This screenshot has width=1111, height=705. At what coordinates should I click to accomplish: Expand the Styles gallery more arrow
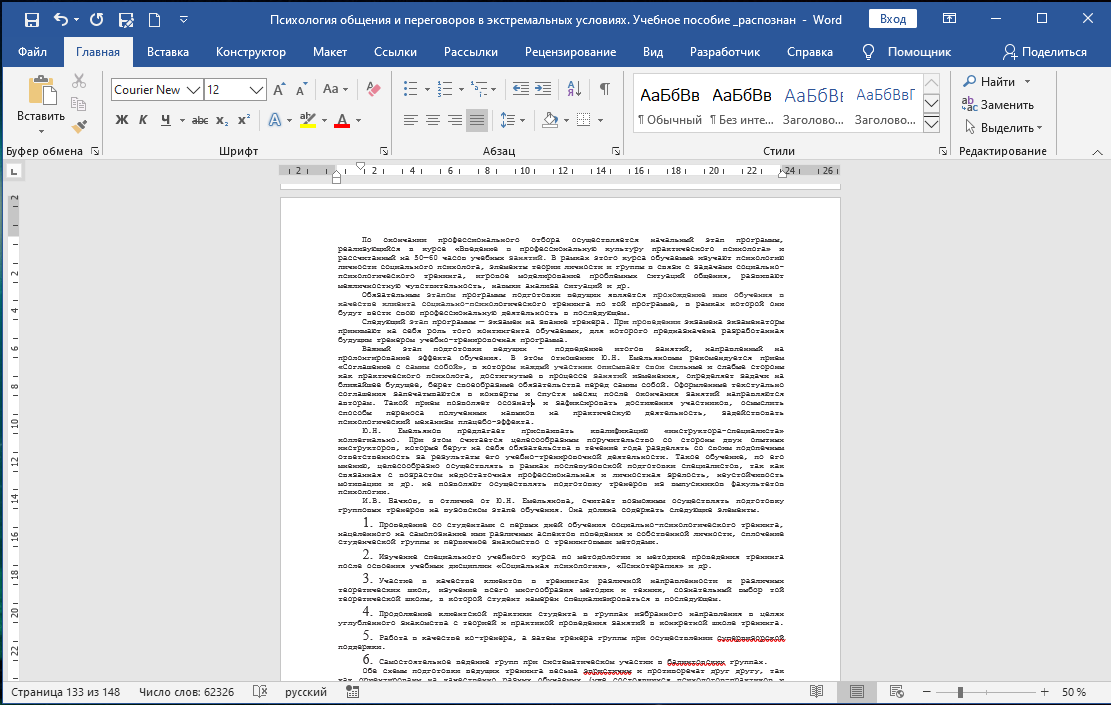point(932,123)
